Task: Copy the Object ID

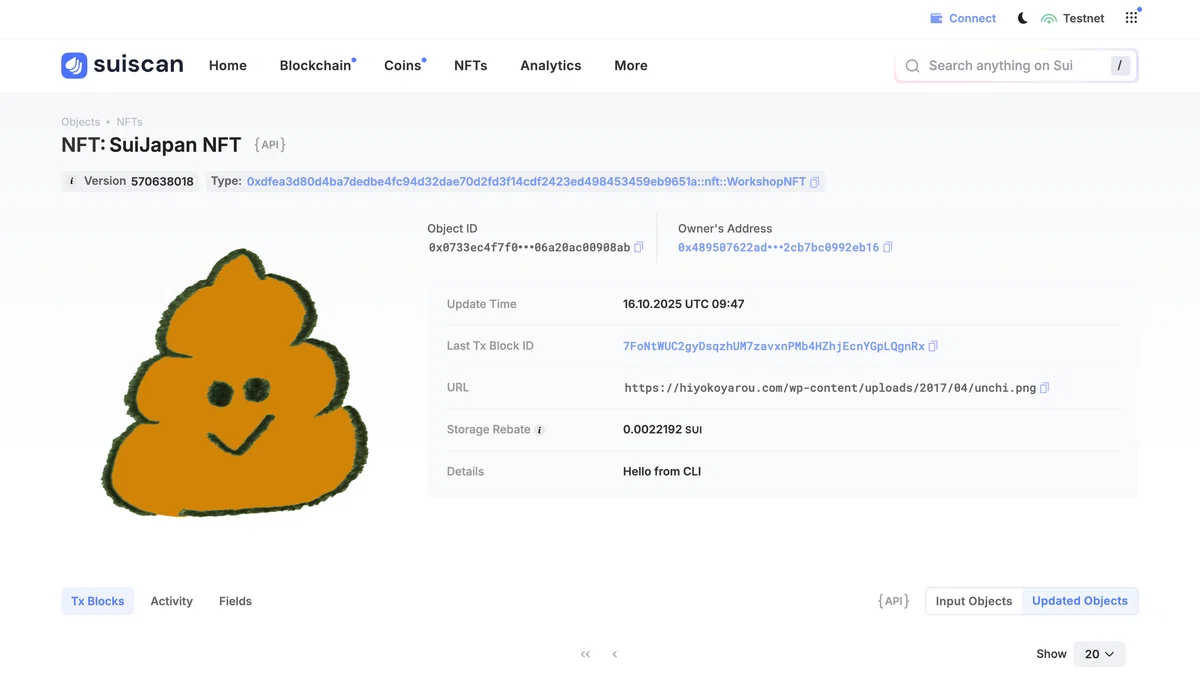Action: [x=639, y=247]
